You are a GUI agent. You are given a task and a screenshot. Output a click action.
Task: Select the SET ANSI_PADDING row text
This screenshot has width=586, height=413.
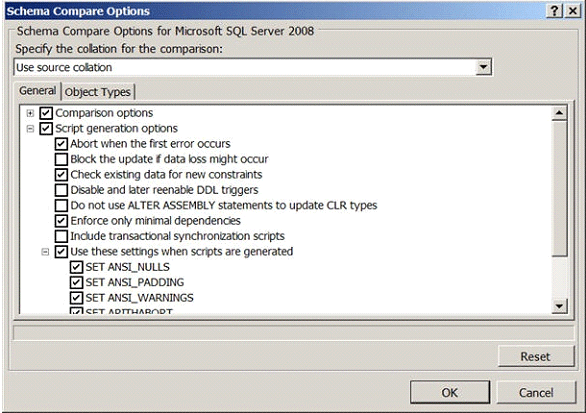[x=135, y=283]
